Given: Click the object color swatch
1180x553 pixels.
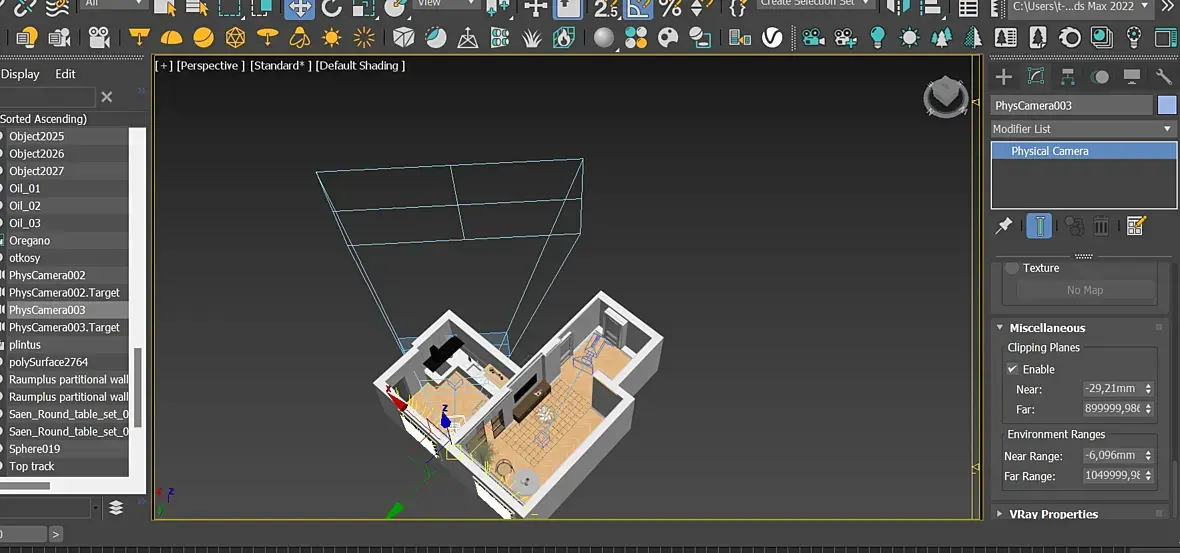Looking at the screenshot, I should (x=1167, y=105).
